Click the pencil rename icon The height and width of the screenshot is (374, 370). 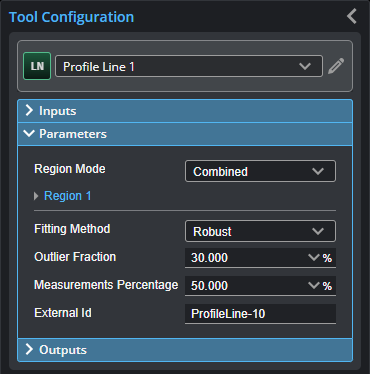(336, 66)
